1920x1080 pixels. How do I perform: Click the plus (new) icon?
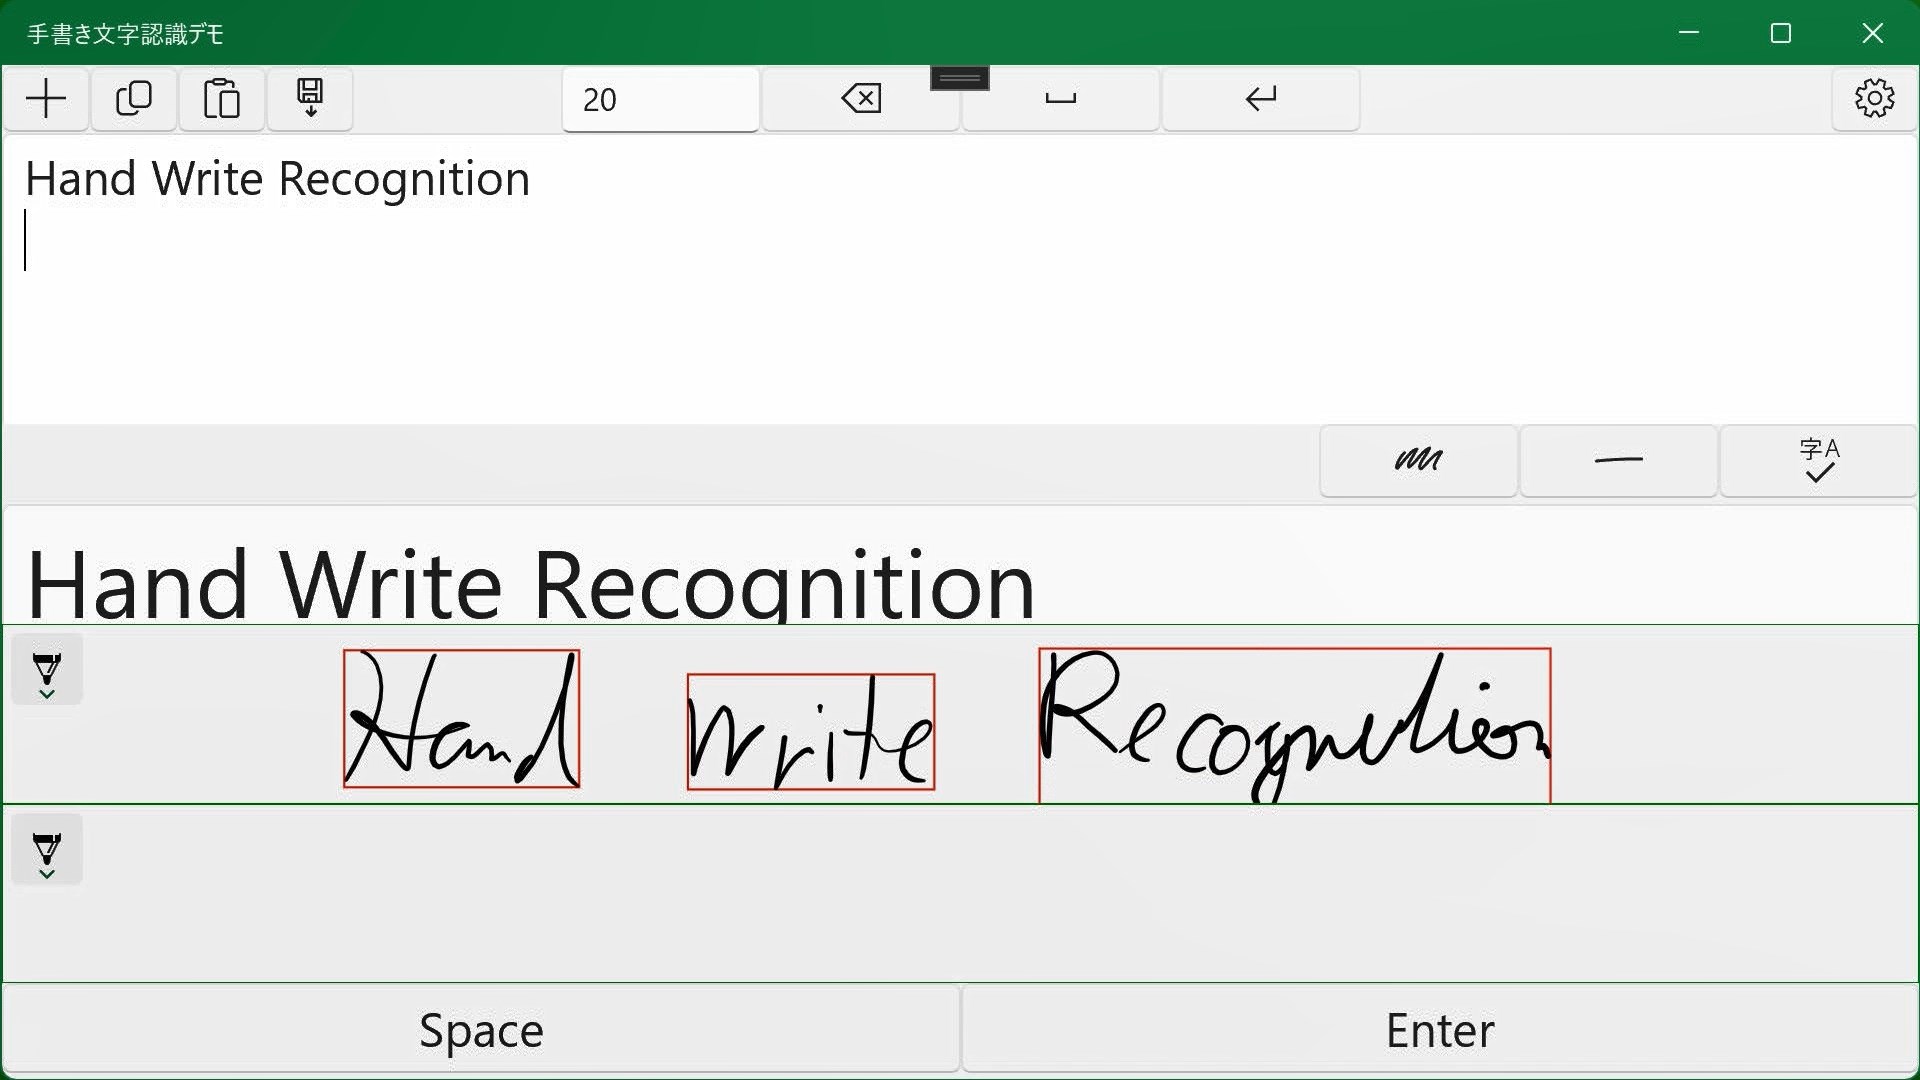[46, 99]
